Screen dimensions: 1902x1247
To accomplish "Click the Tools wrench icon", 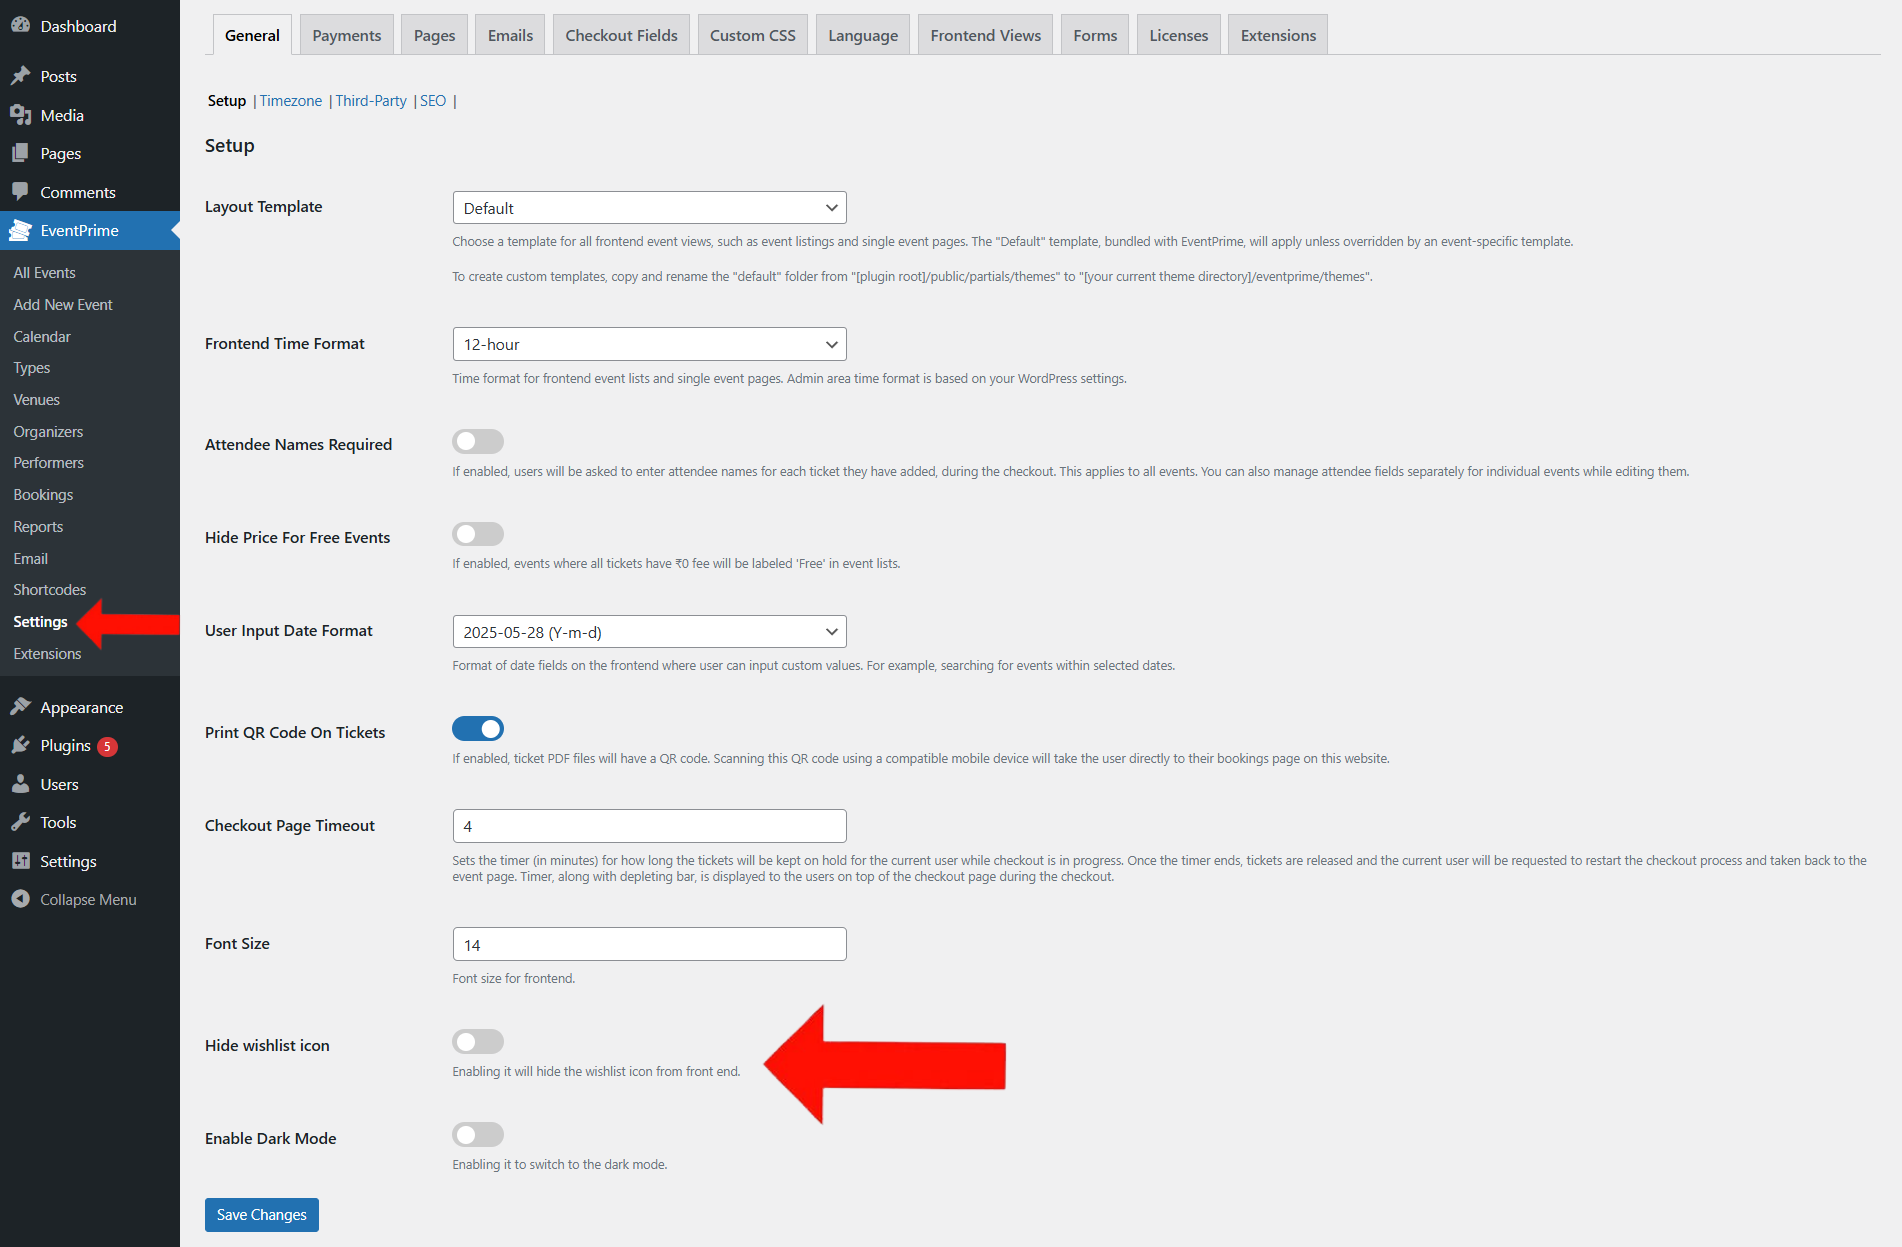I will click(20, 822).
